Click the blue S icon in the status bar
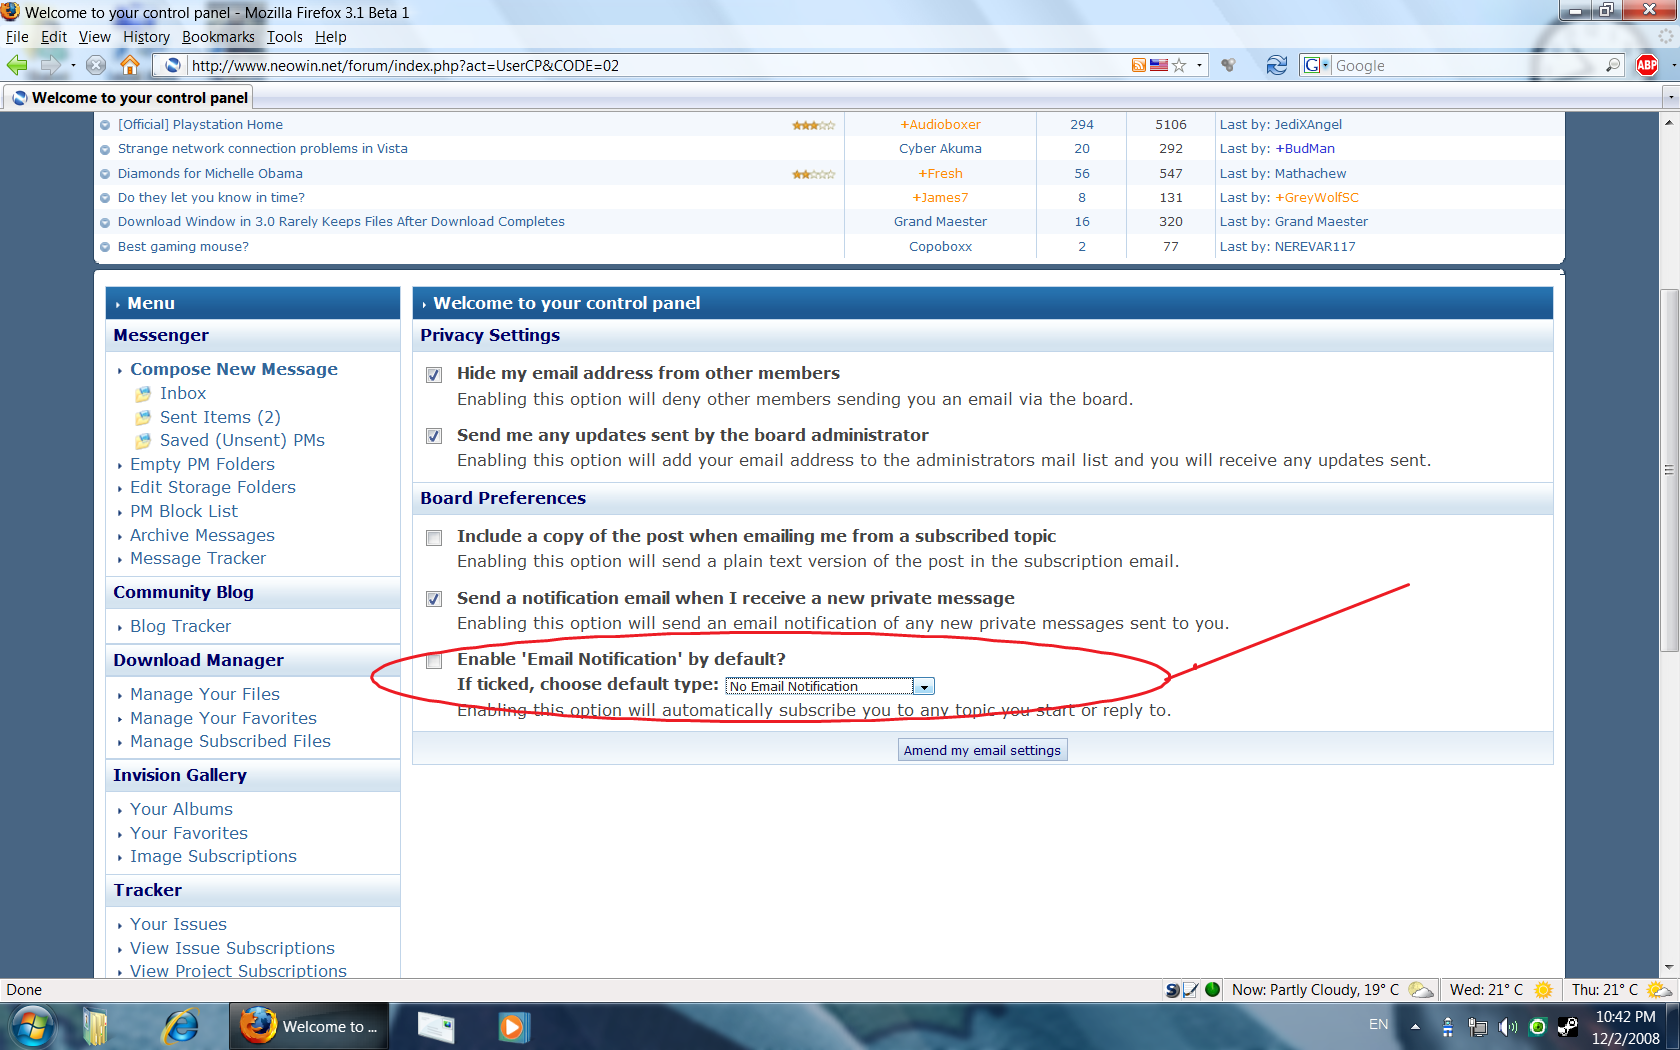This screenshot has height=1050, width=1680. tap(1173, 990)
